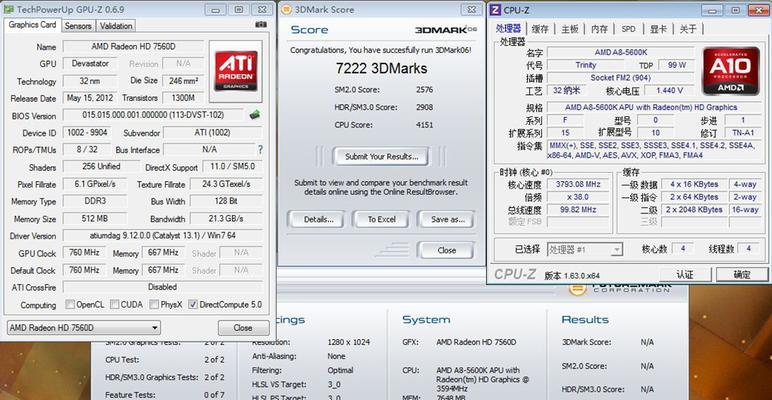Click the CPU-Z 认证 button
Viewport: 772px width, 400px height.
685,274
